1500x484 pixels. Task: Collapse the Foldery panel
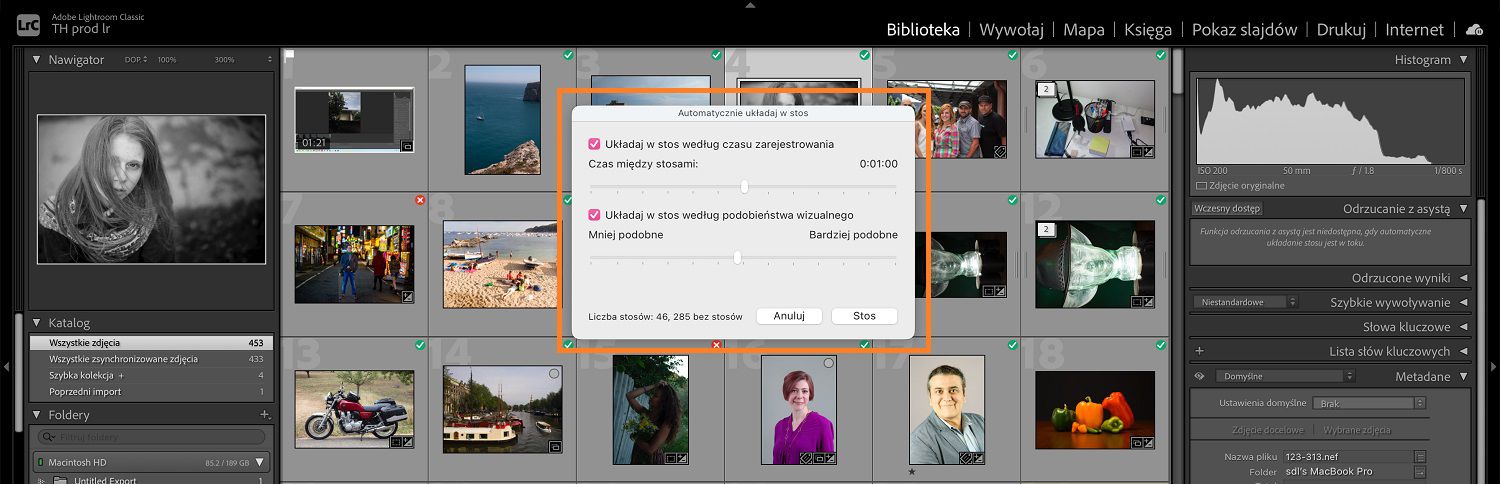[37, 414]
